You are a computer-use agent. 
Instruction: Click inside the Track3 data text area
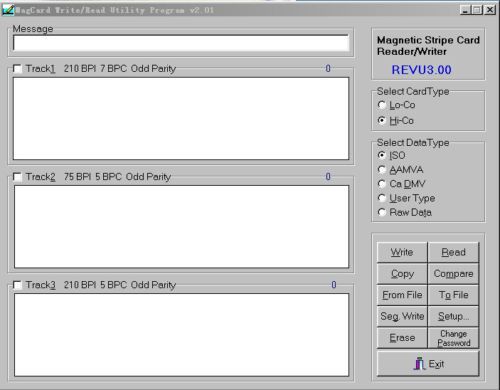click(181, 335)
